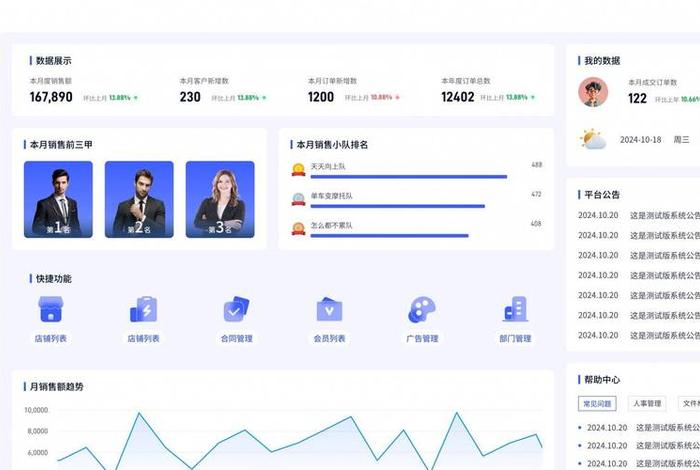
Task: Switch to the 常见问题 tab
Action: [598, 404]
